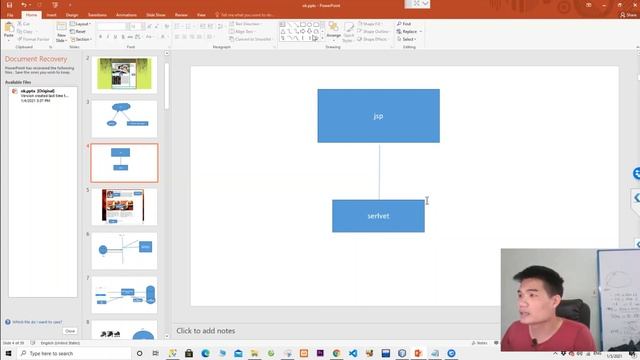Toggle the Notes pane from status bar
The image size is (640, 360).
click(x=480, y=343)
